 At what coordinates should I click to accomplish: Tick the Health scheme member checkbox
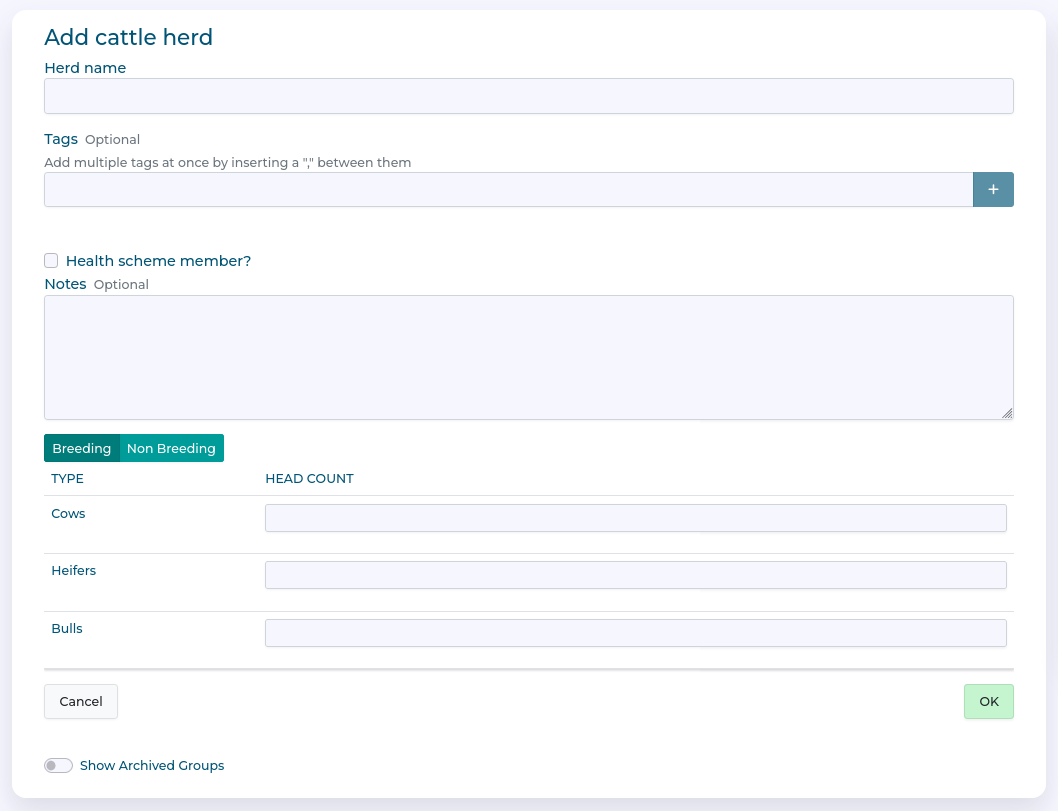coord(51,261)
